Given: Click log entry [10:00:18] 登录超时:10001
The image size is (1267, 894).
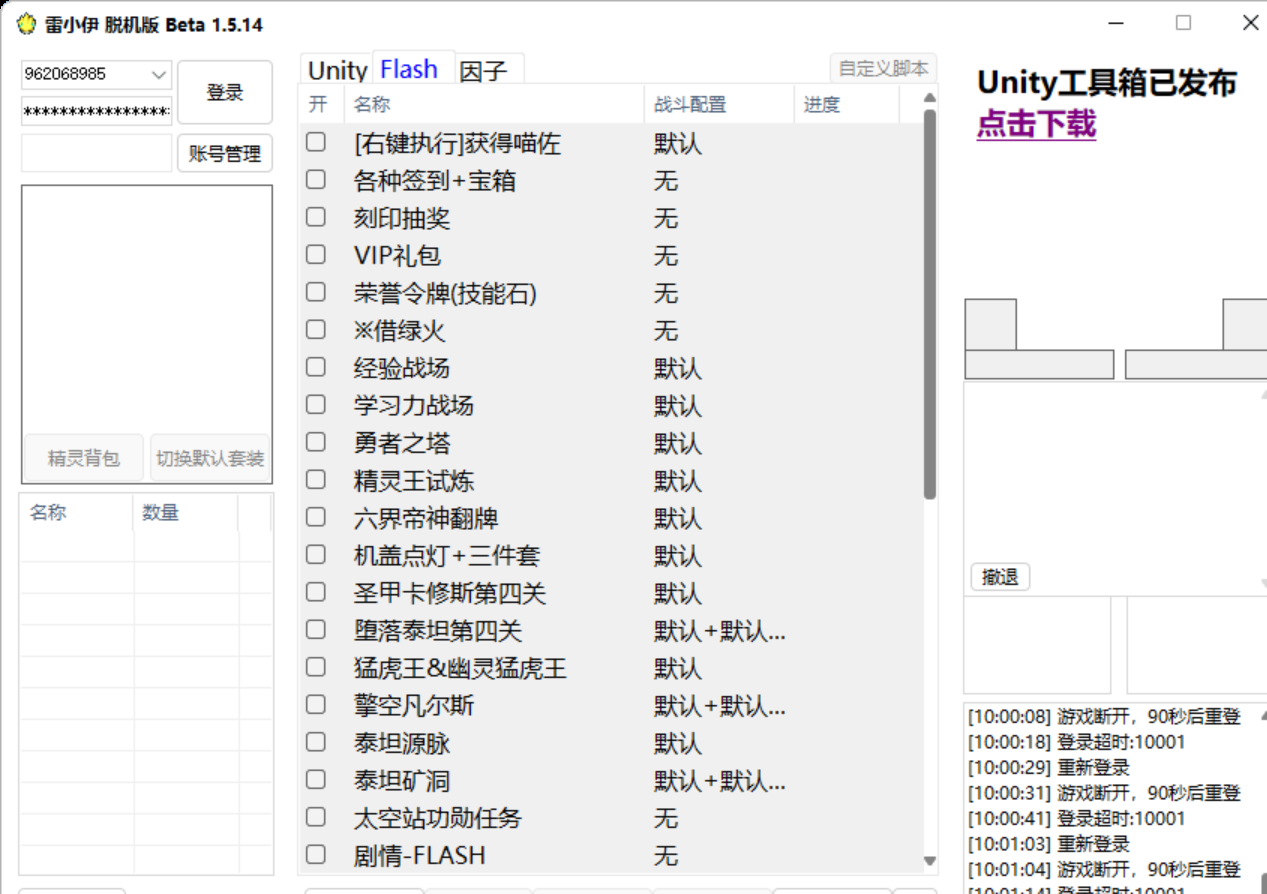Looking at the screenshot, I should pos(1076,742).
